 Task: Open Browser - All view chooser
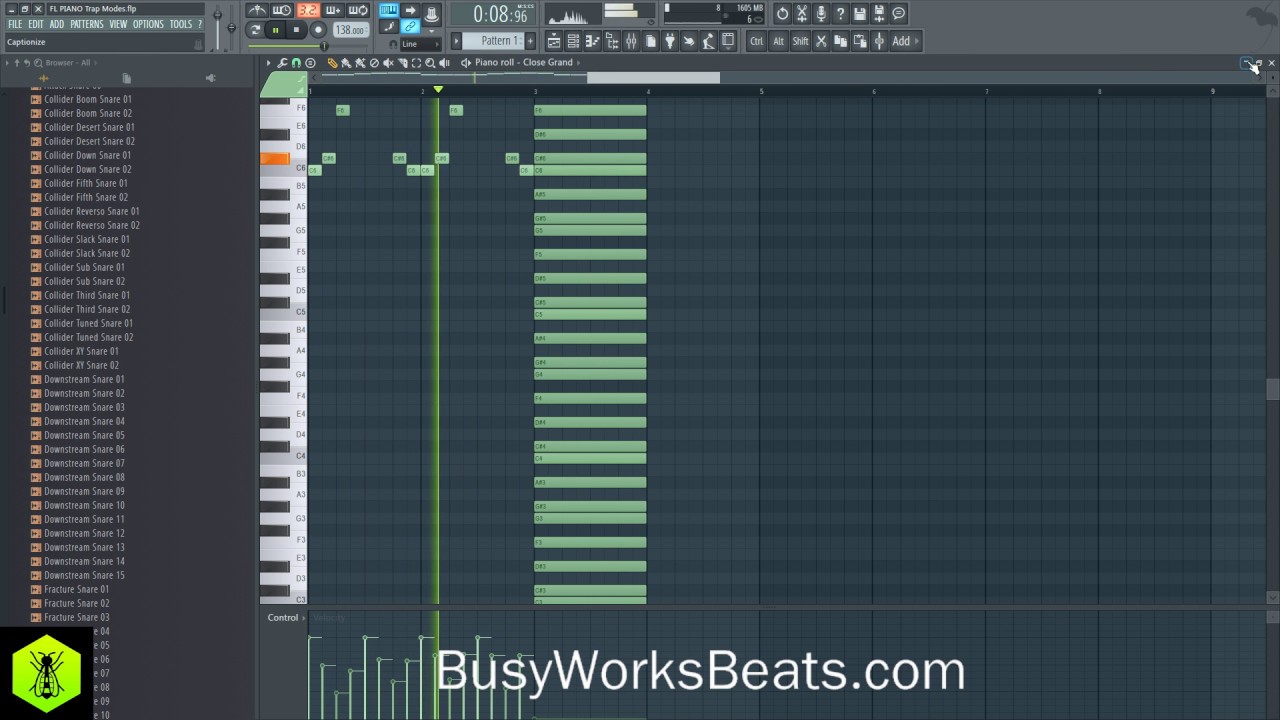coord(68,63)
